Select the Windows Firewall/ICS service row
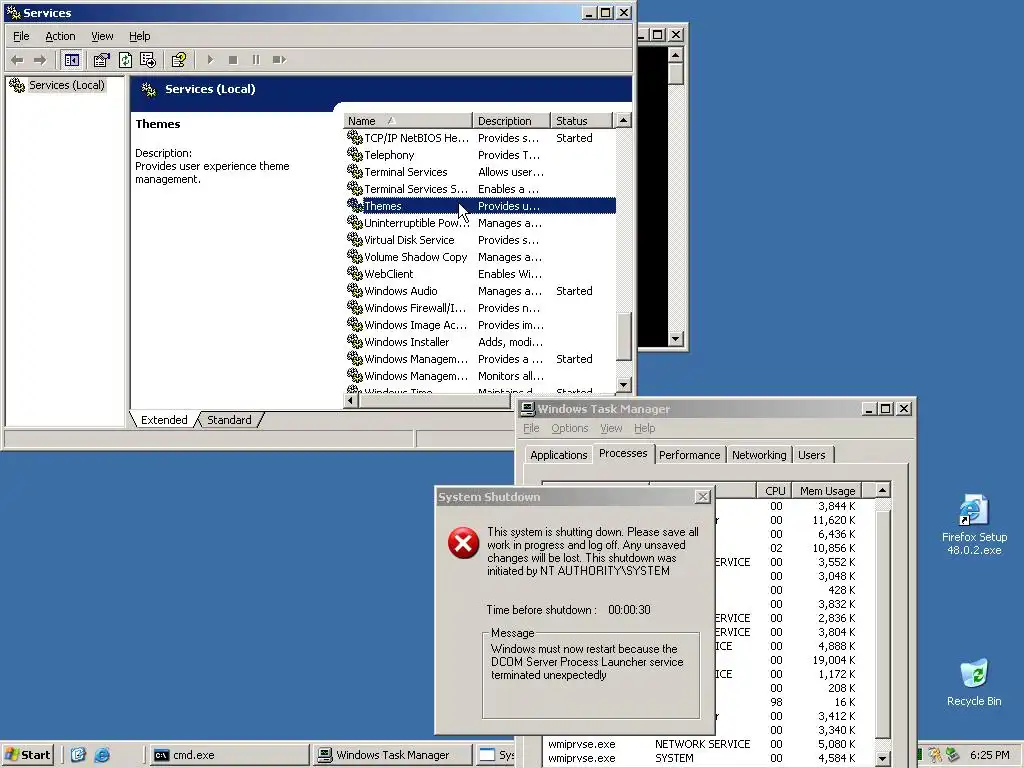 coord(481,308)
